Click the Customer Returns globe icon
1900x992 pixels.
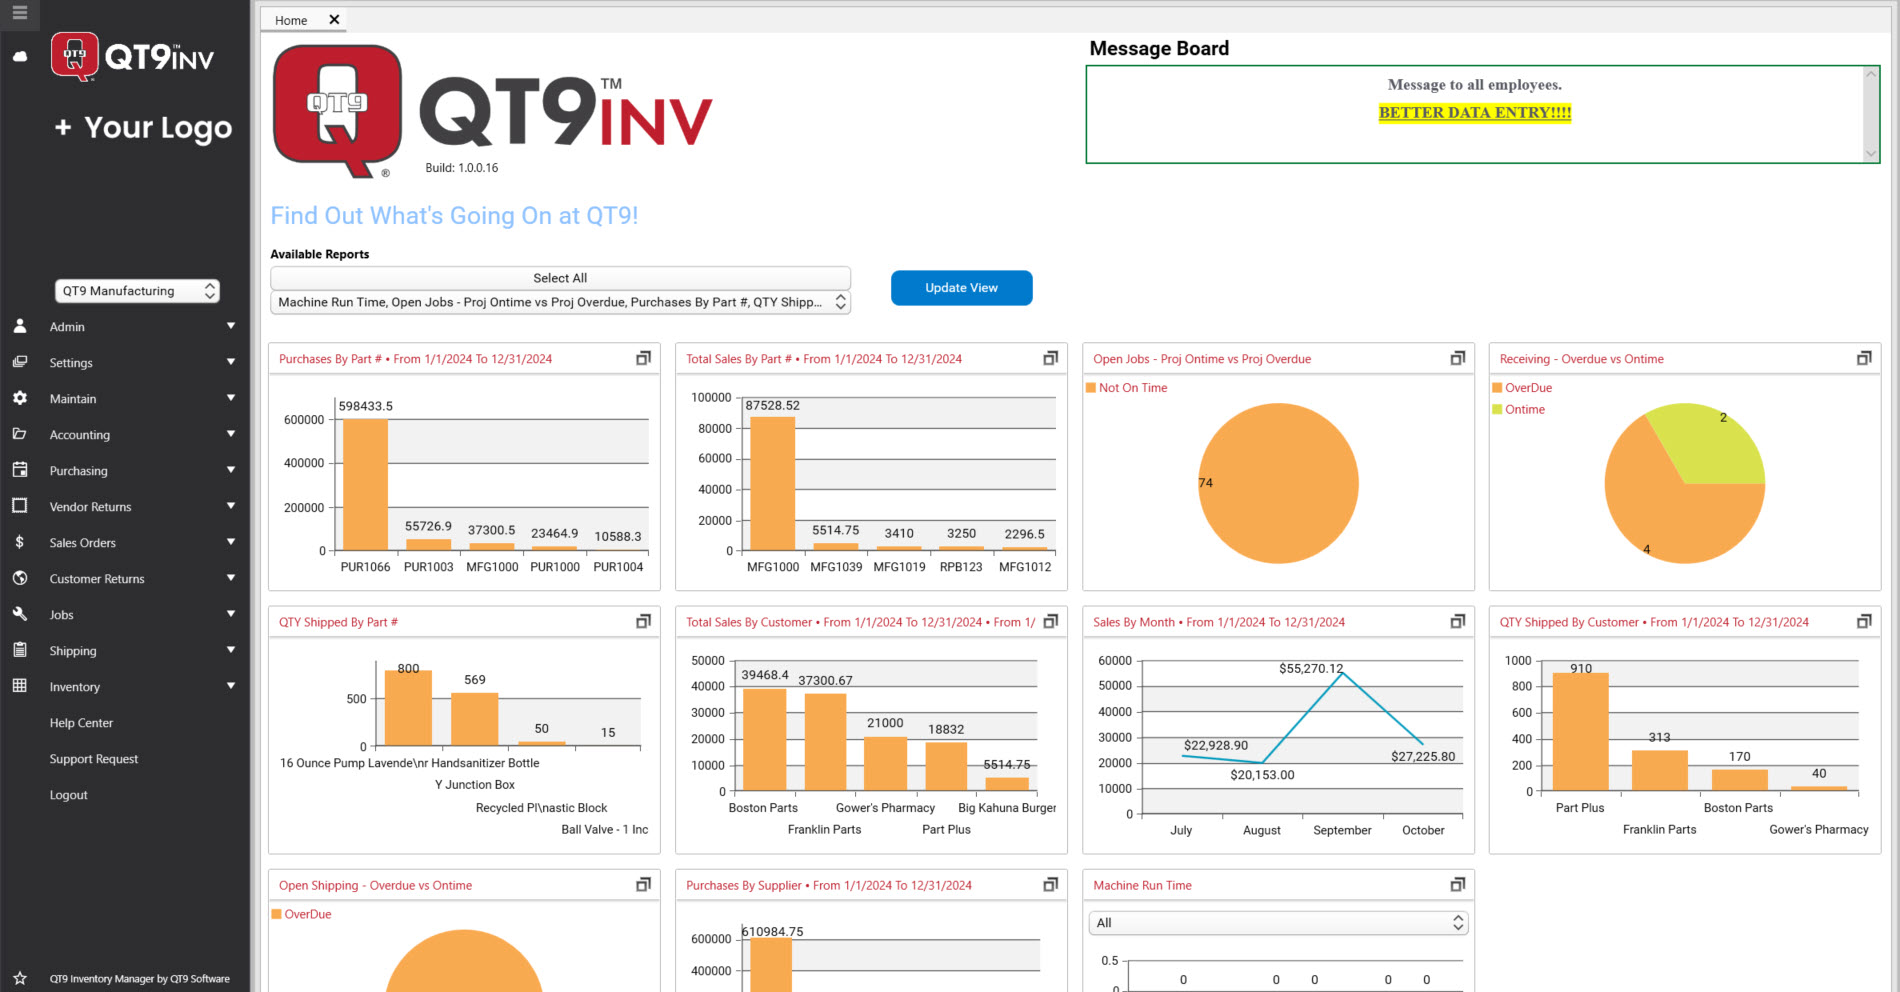[20, 578]
